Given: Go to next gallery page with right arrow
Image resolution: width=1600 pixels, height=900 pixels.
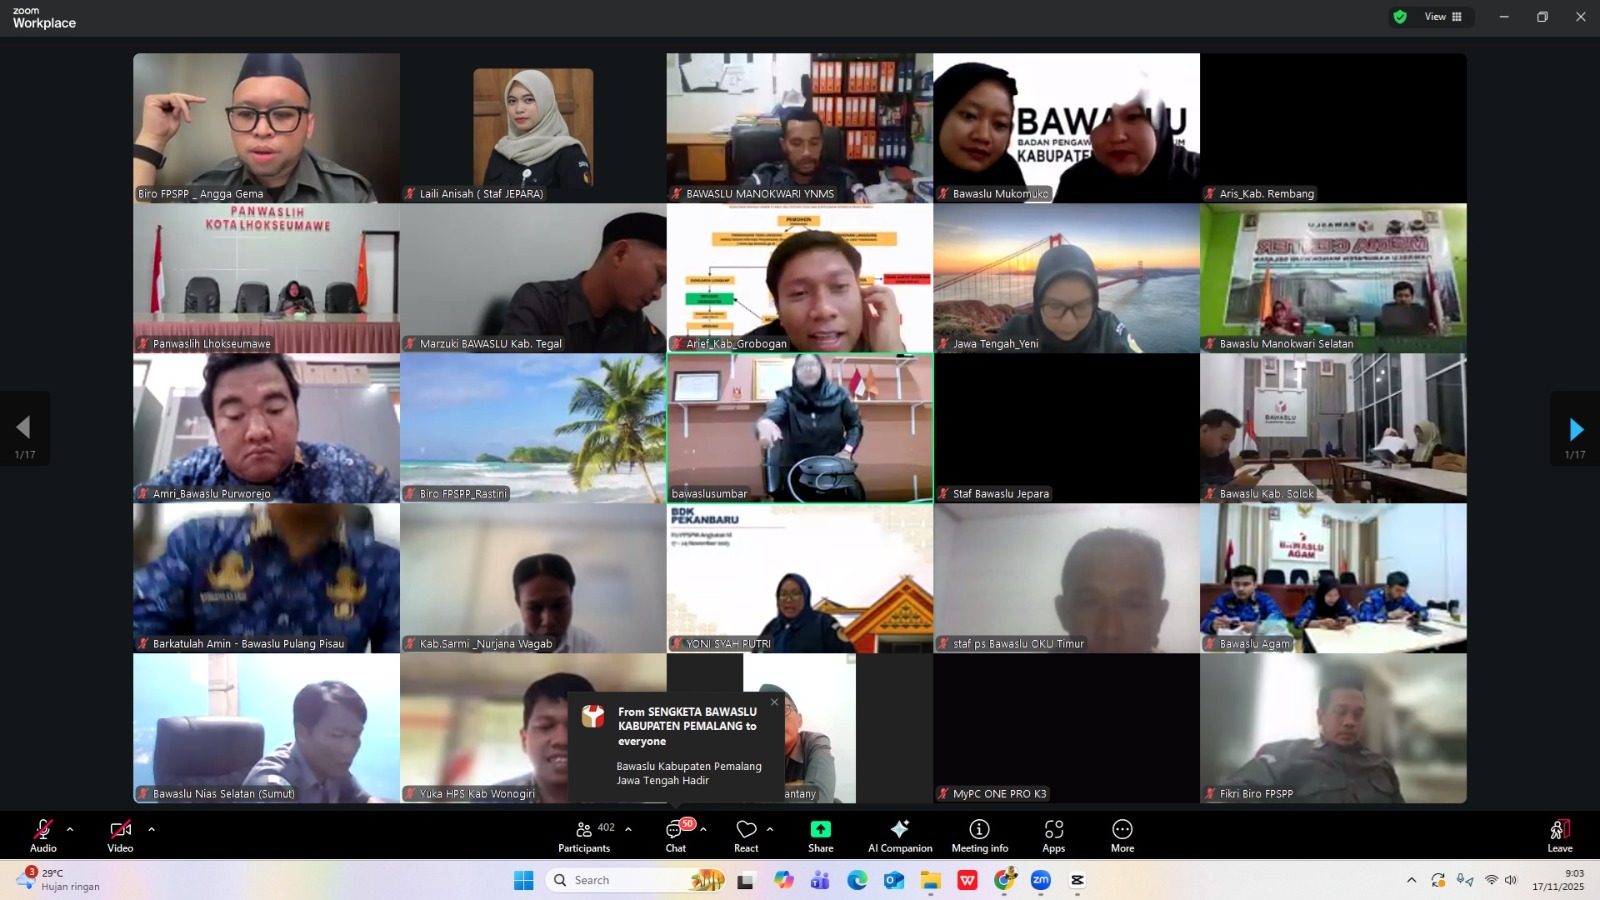Looking at the screenshot, I should point(1576,428).
